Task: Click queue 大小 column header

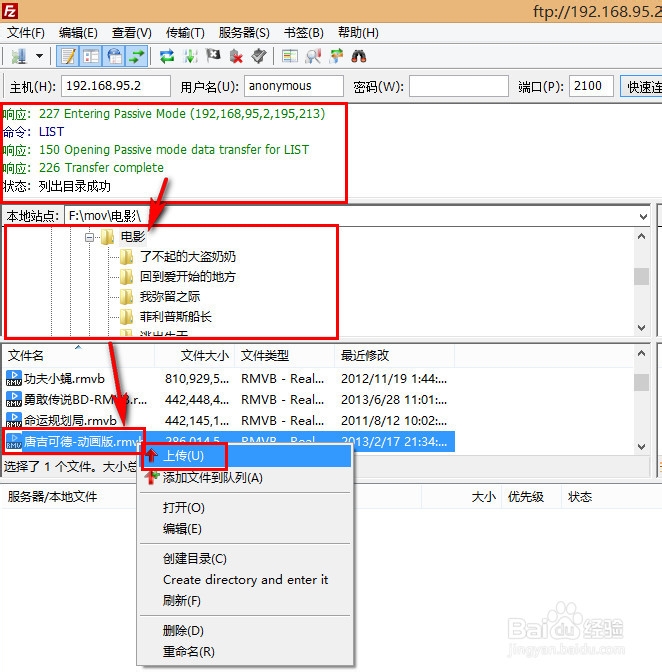Action: click(x=484, y=497)
